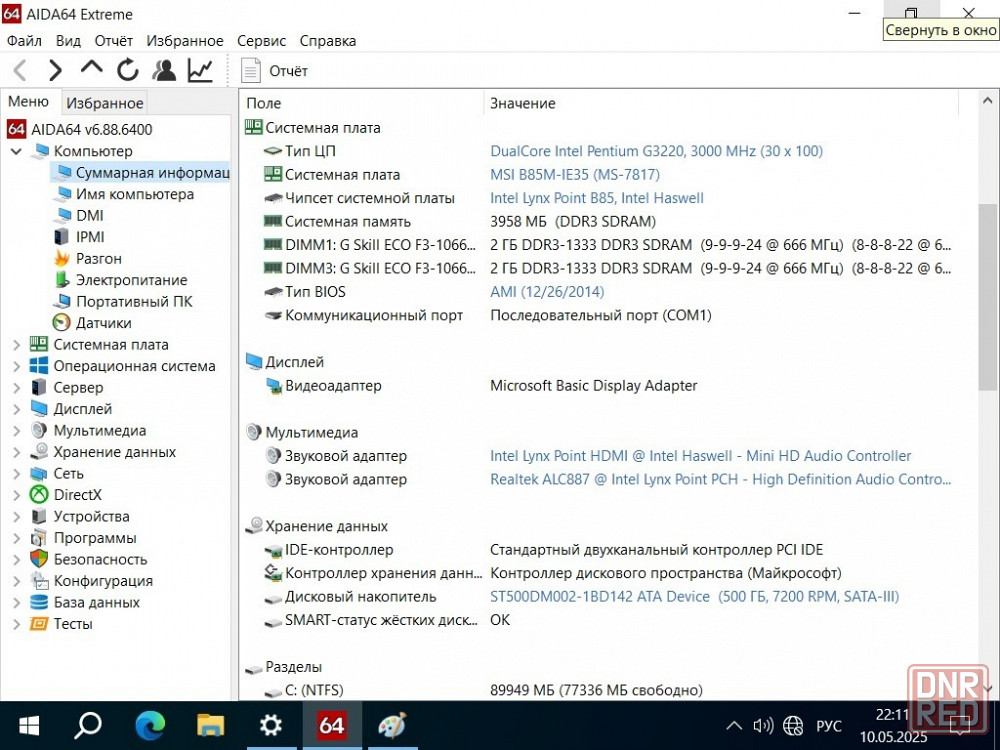Click the Портативный ПК laptop icon
Viewport: 1000px width, 750px height.
click(62, 302)
